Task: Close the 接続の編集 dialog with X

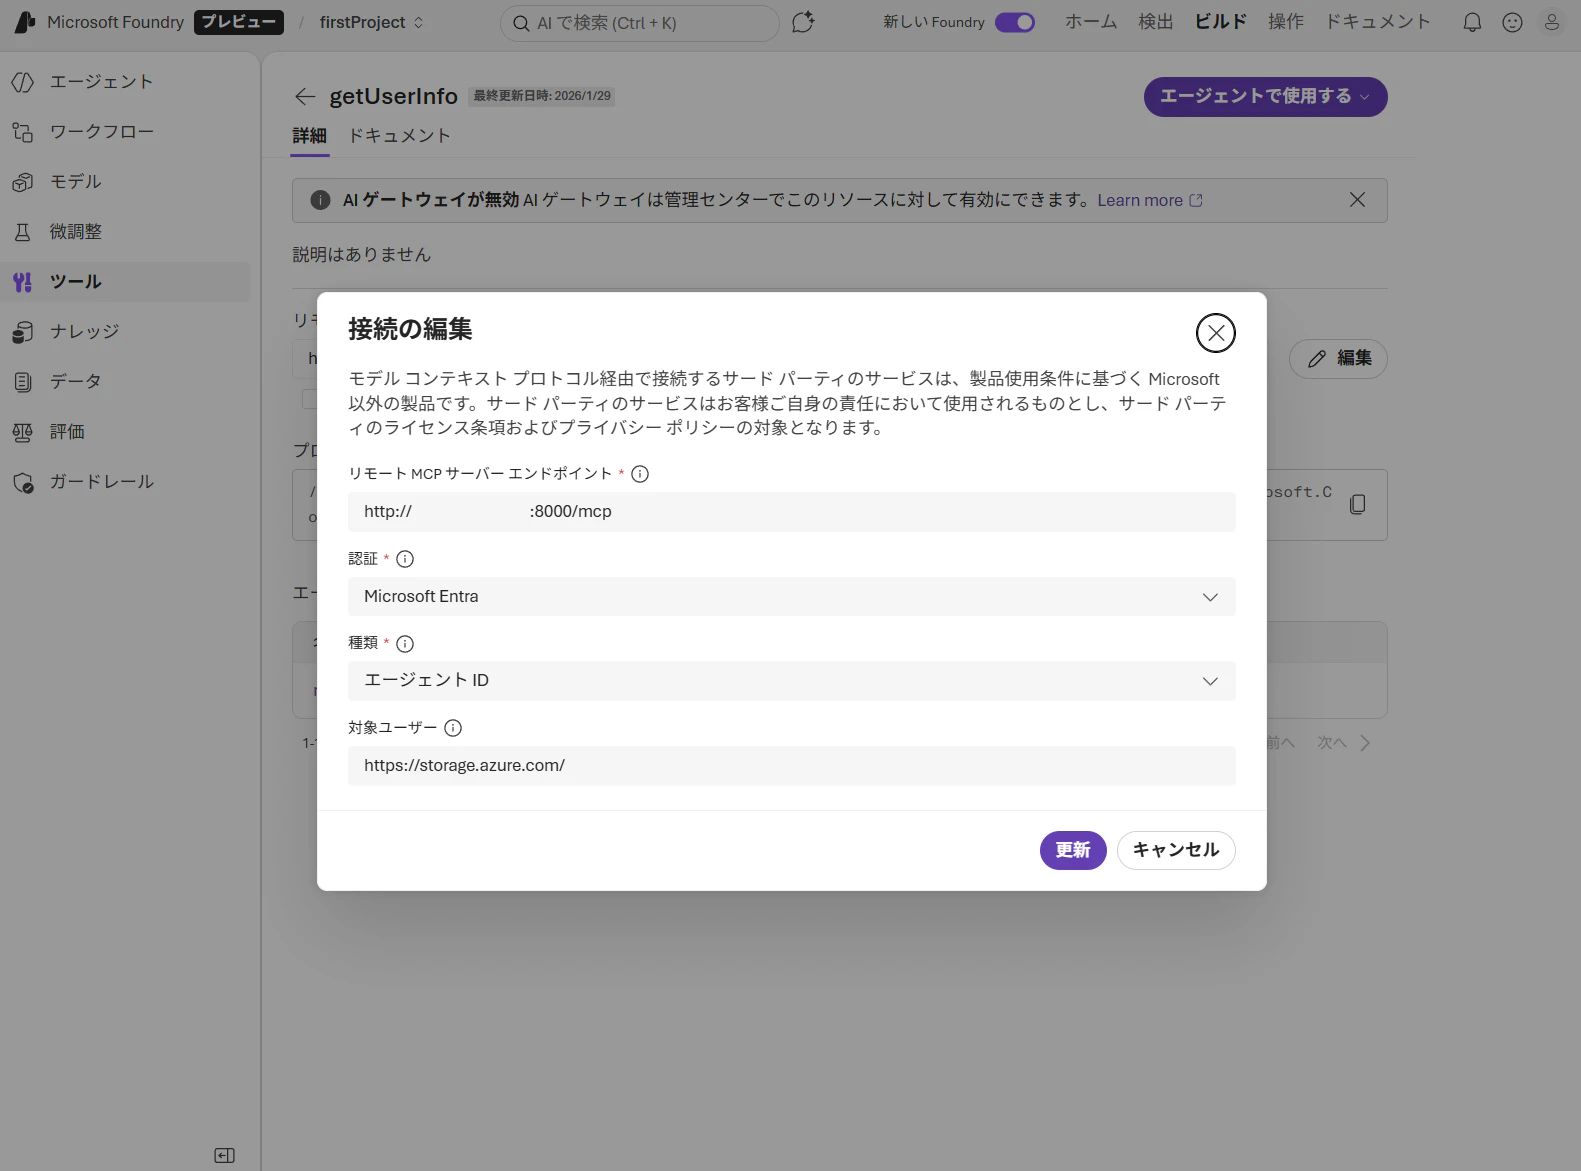Action: (x=1216, y=333)
